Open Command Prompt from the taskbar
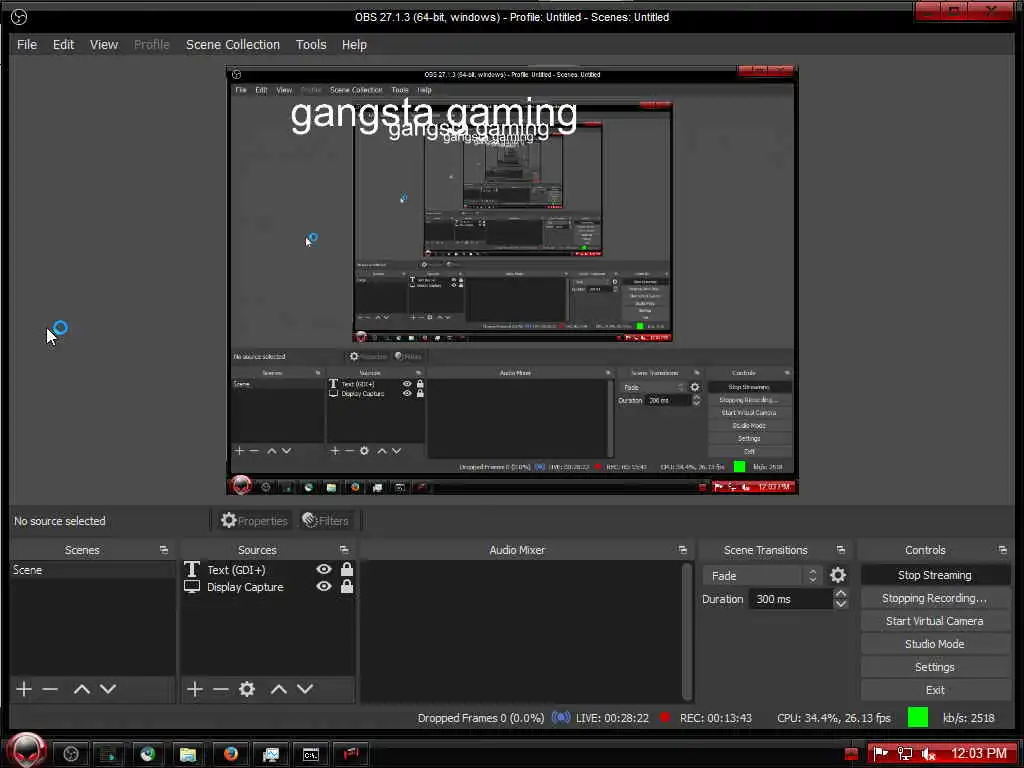Screen dimensions: 1024x768 (311, 754)
